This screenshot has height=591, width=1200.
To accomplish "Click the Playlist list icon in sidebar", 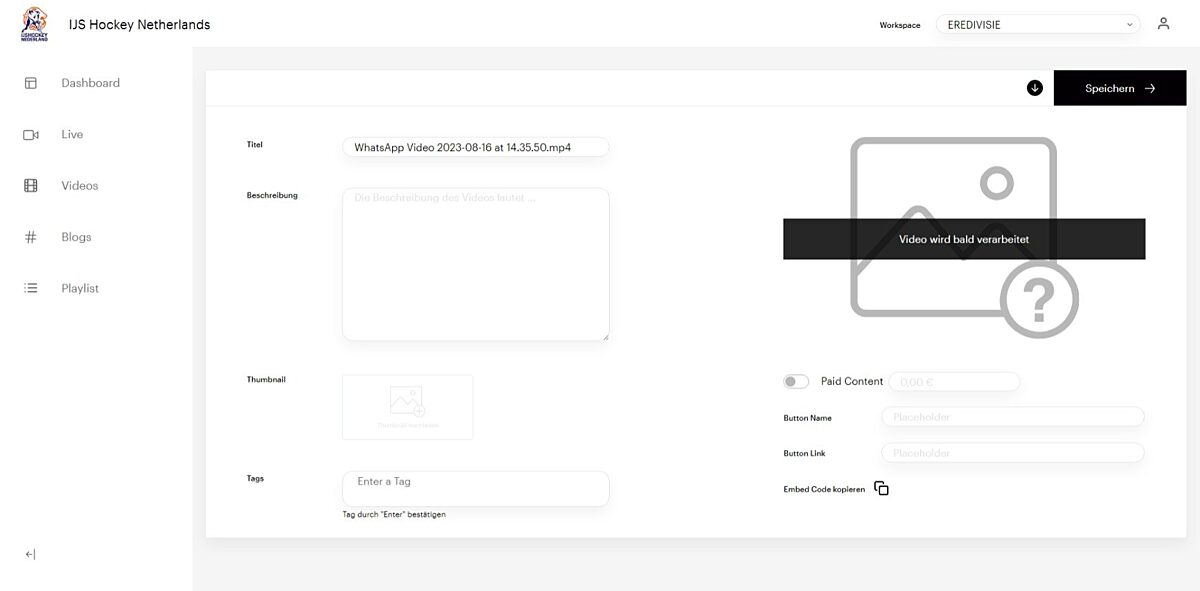I will click(31, 288).
